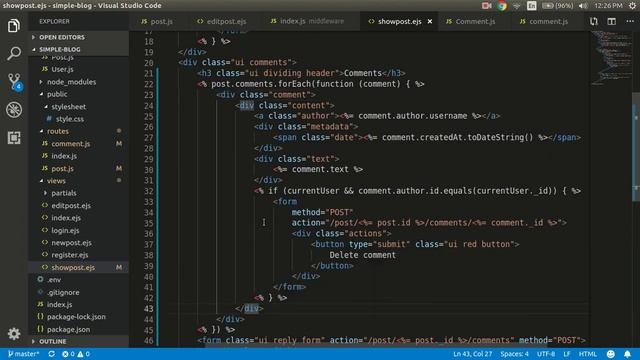Click the feedback smiley in status bar
The image size is (640, 360).
[x=611, y=354]
